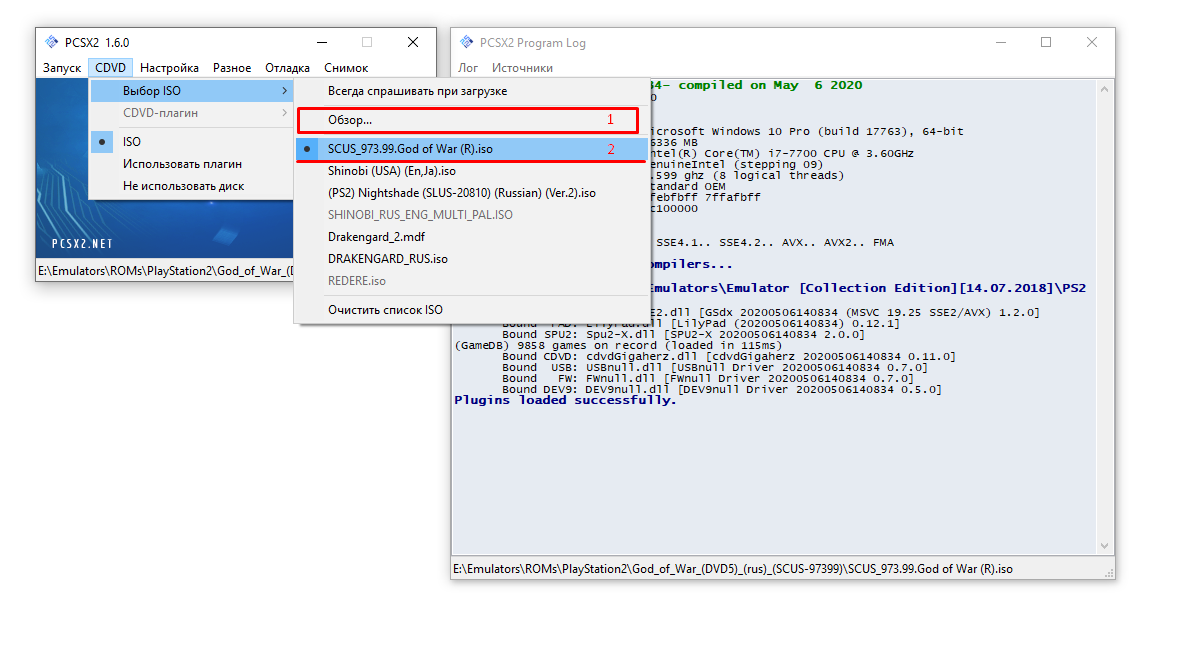Image resolution: width=1177 pixels, height=649 pixels.
Task: Open the Лог menu in Program Log window
Action: 468,68
